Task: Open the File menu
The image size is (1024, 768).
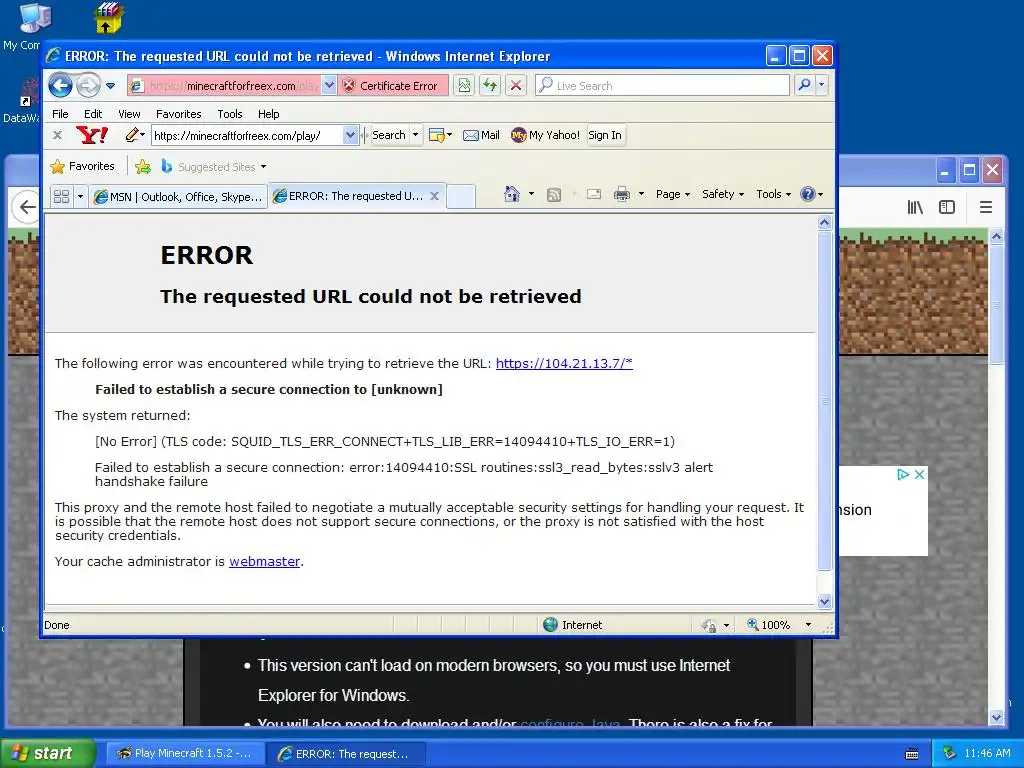Action: [x=60, y=114]
